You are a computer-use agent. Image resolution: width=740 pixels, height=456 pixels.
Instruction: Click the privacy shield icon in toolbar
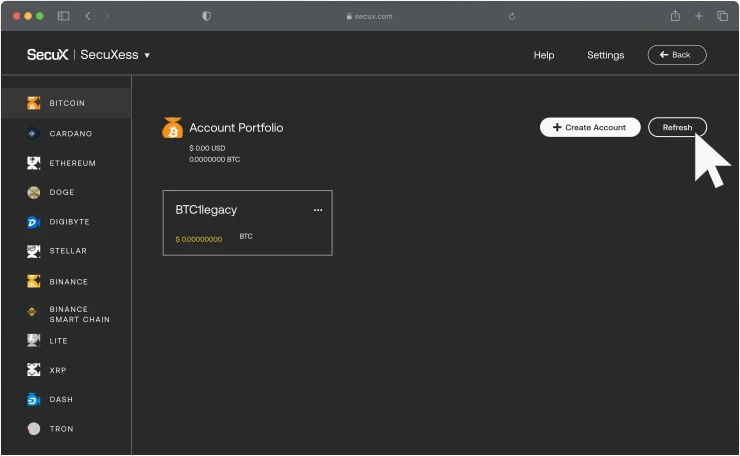click(206, 16)
